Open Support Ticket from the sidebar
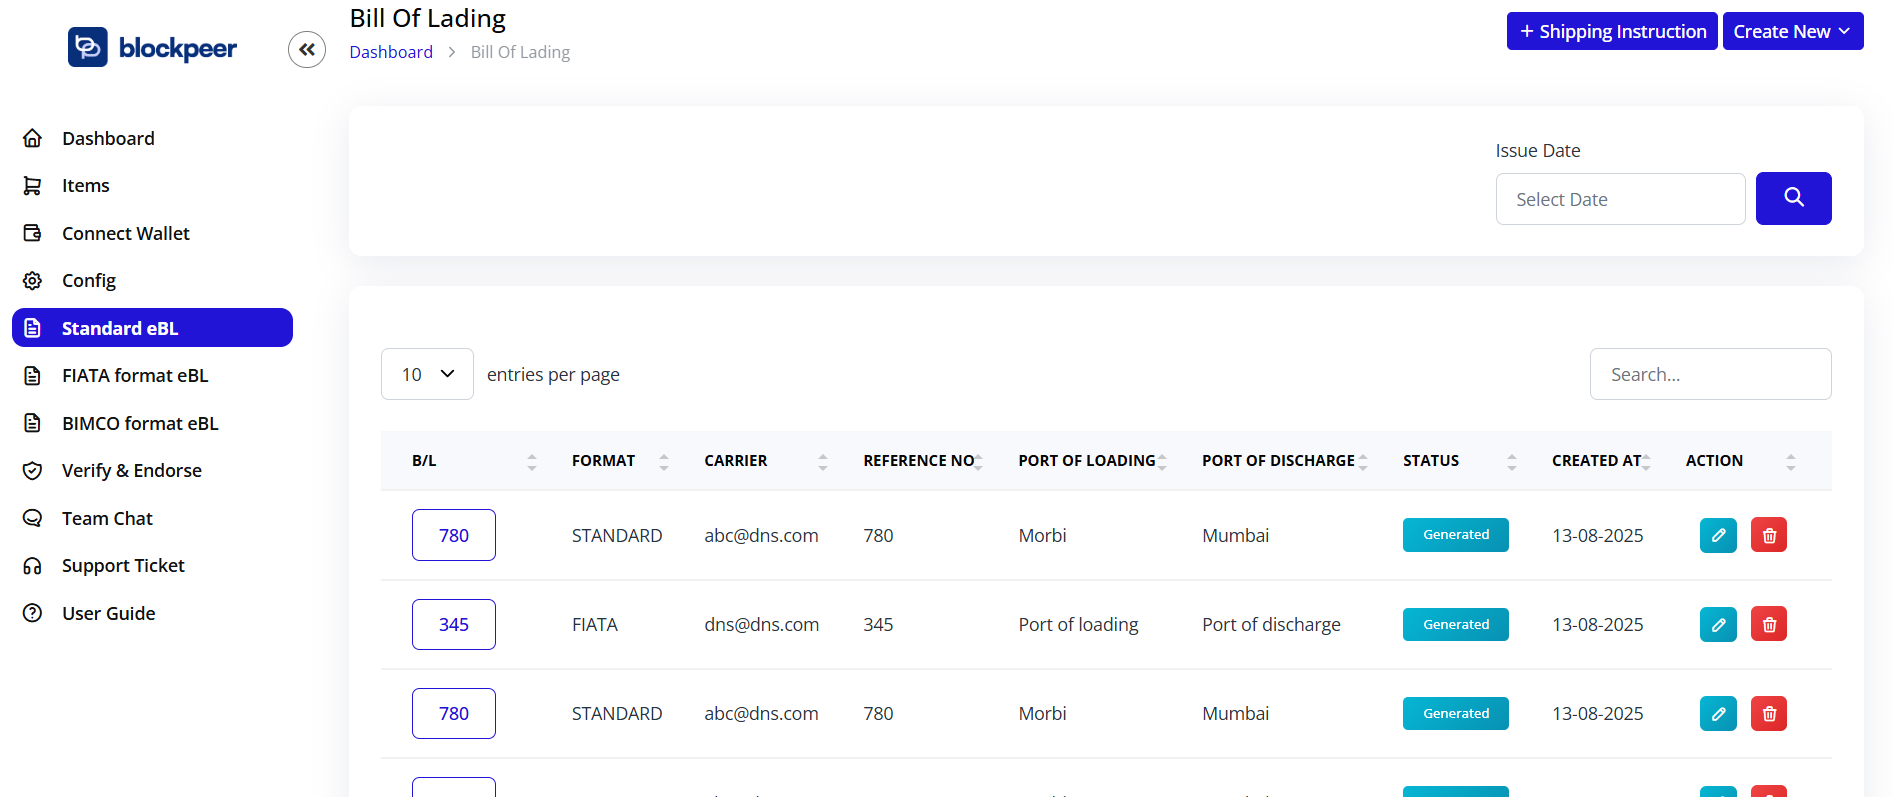 coord(123,566)
